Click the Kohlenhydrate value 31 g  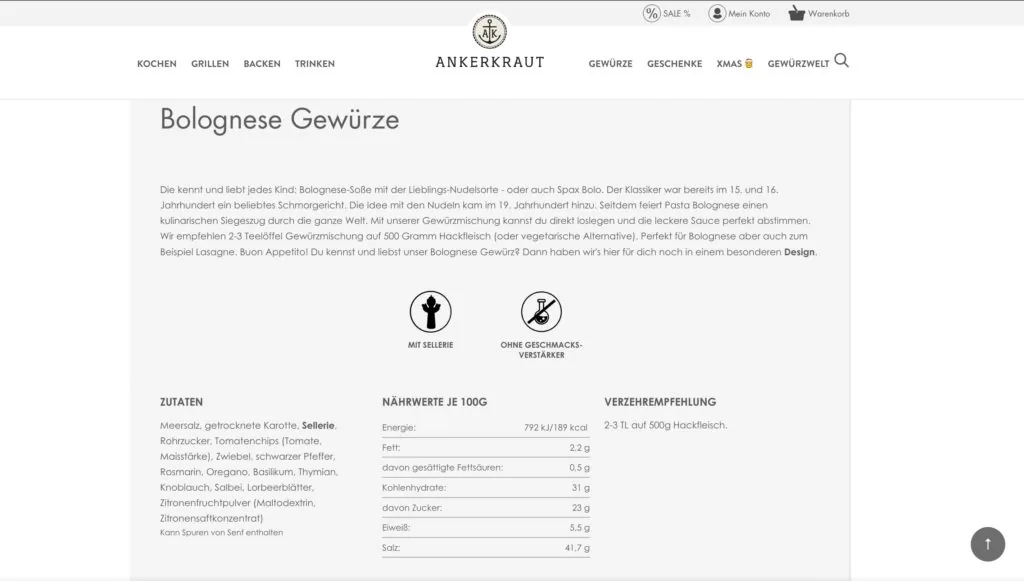click(x=581, y=488)
